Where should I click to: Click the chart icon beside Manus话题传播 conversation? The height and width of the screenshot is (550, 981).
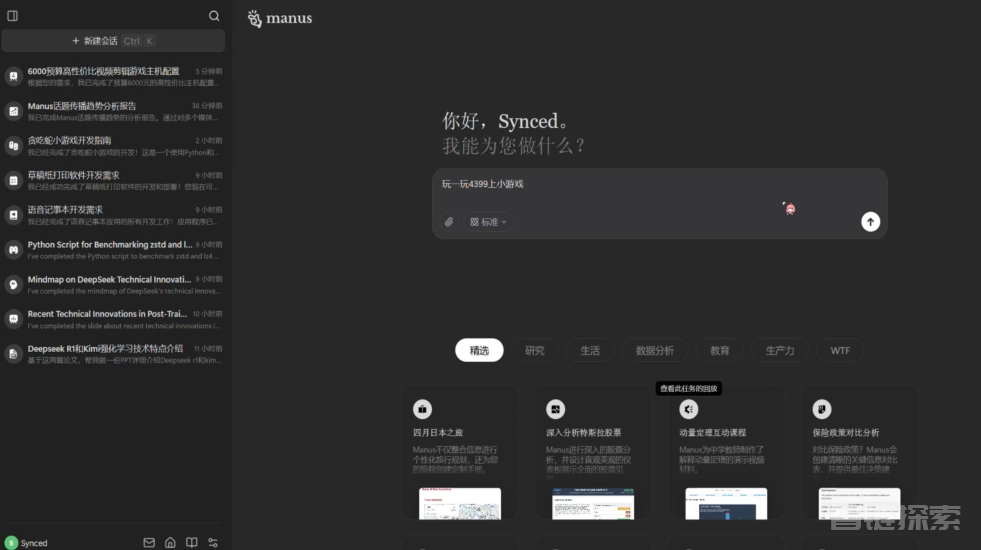[13, 111]
